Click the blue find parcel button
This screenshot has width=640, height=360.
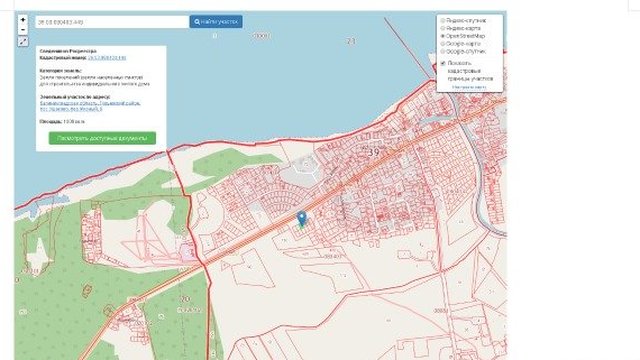click(x=216, y=22)
